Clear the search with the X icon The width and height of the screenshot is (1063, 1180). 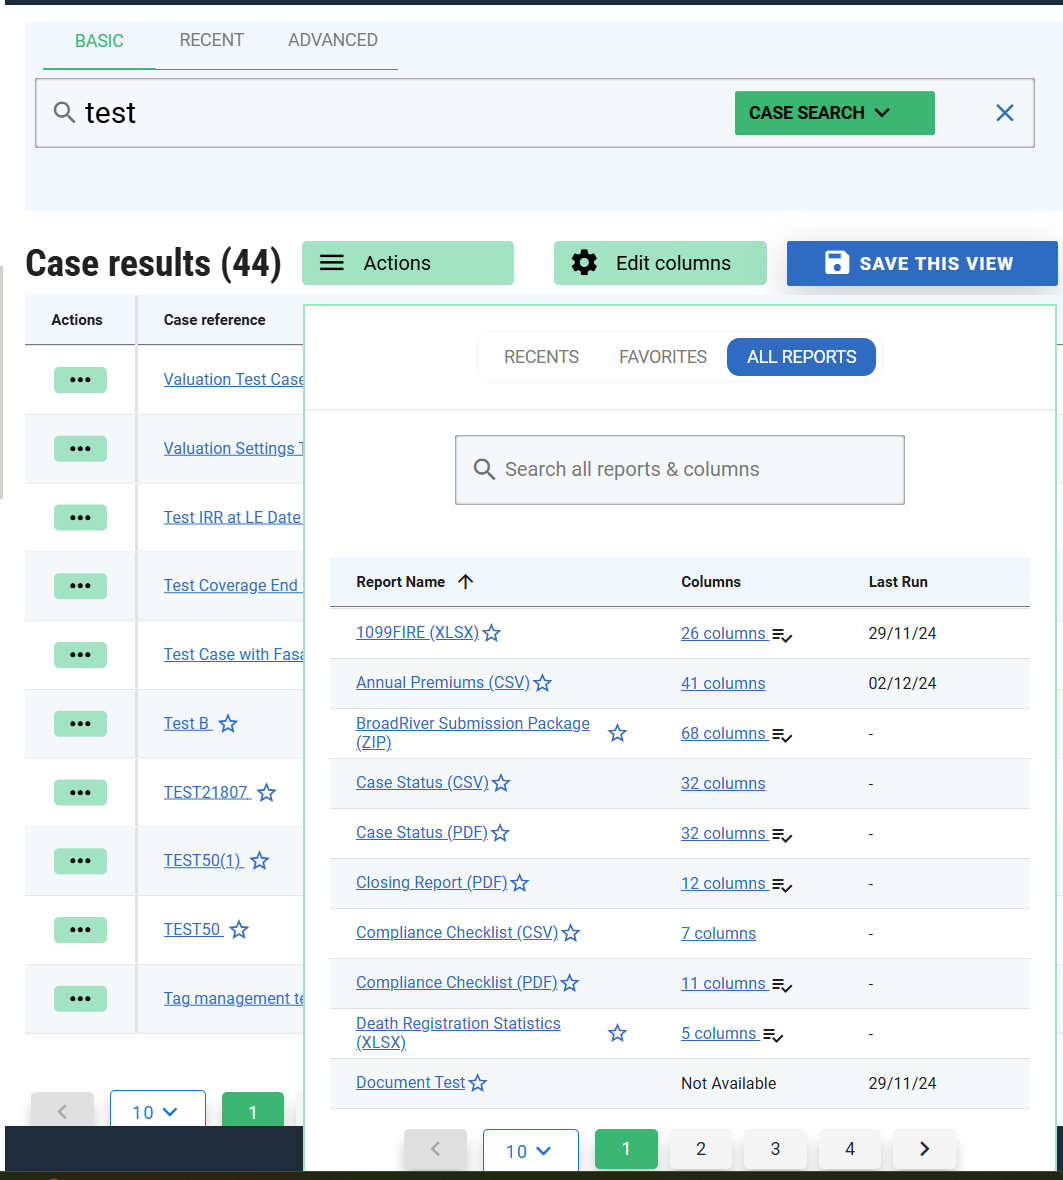tap(1005, 113)
